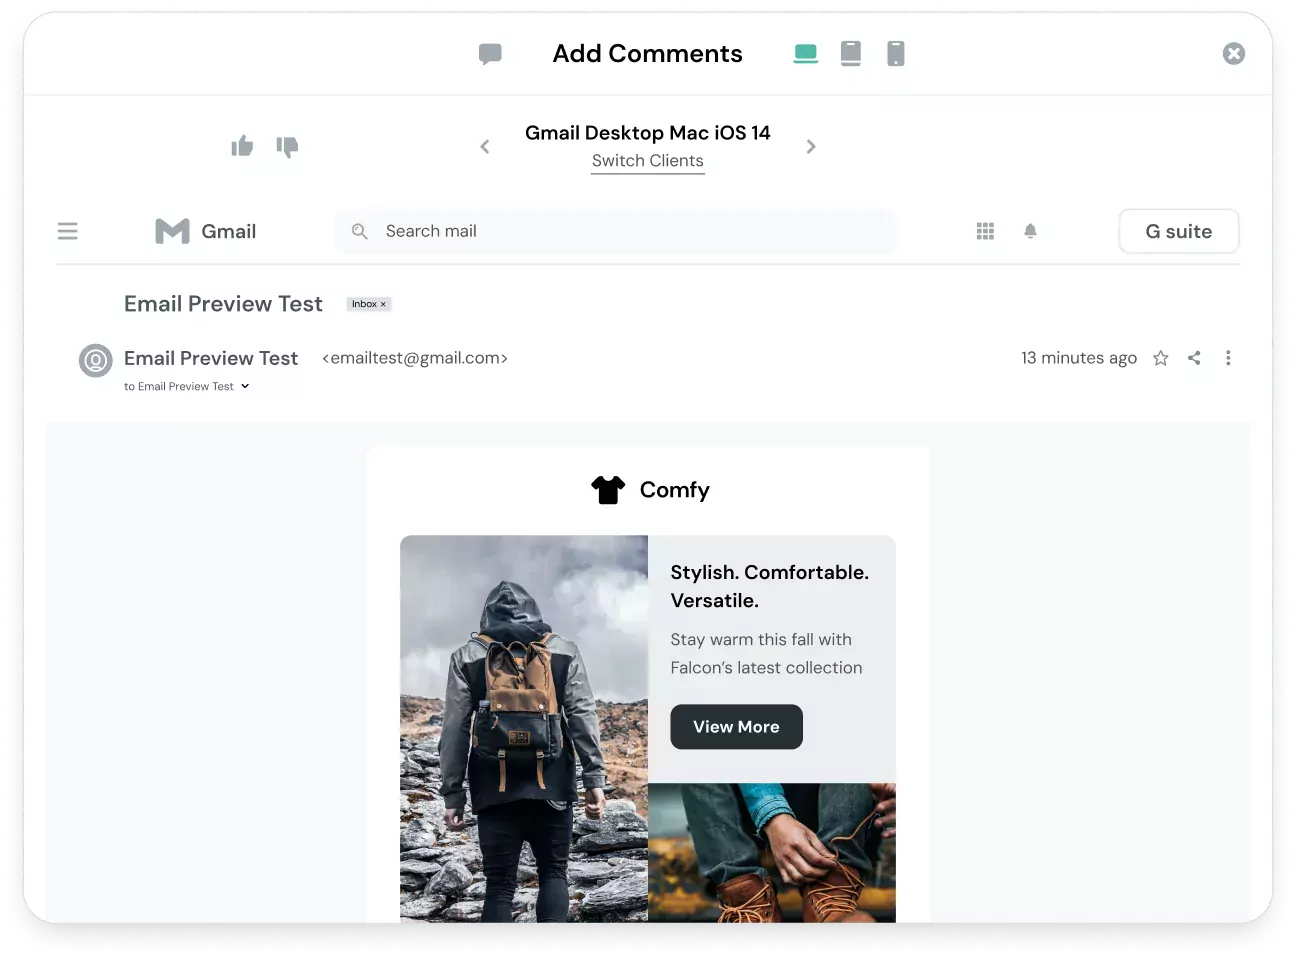
Task: Expand the recipient details dropdown
Action: (245, 387)
